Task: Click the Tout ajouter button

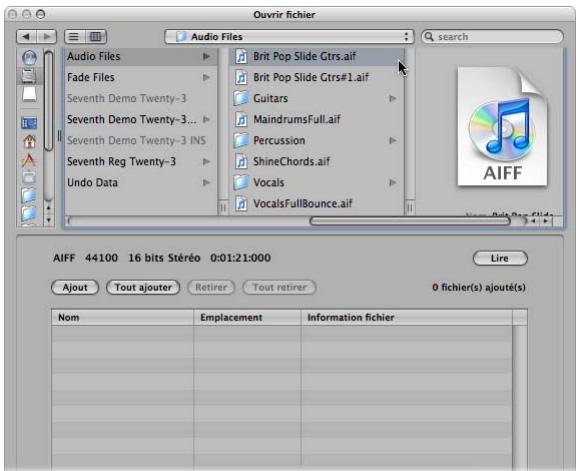Action: [143, 287]
